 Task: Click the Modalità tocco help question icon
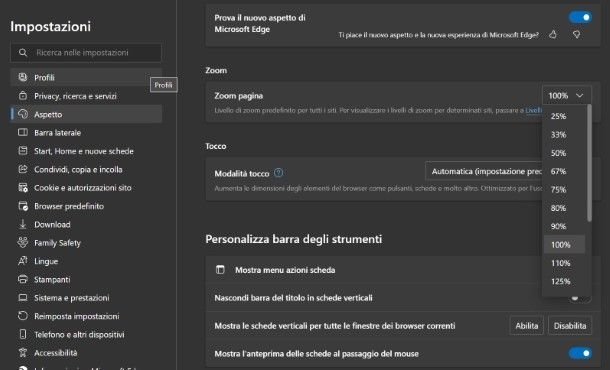(x=279, y=173)
